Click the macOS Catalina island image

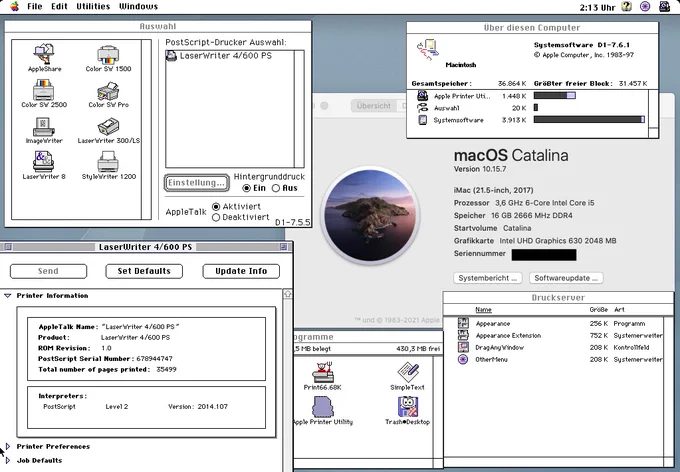point(371,215)
